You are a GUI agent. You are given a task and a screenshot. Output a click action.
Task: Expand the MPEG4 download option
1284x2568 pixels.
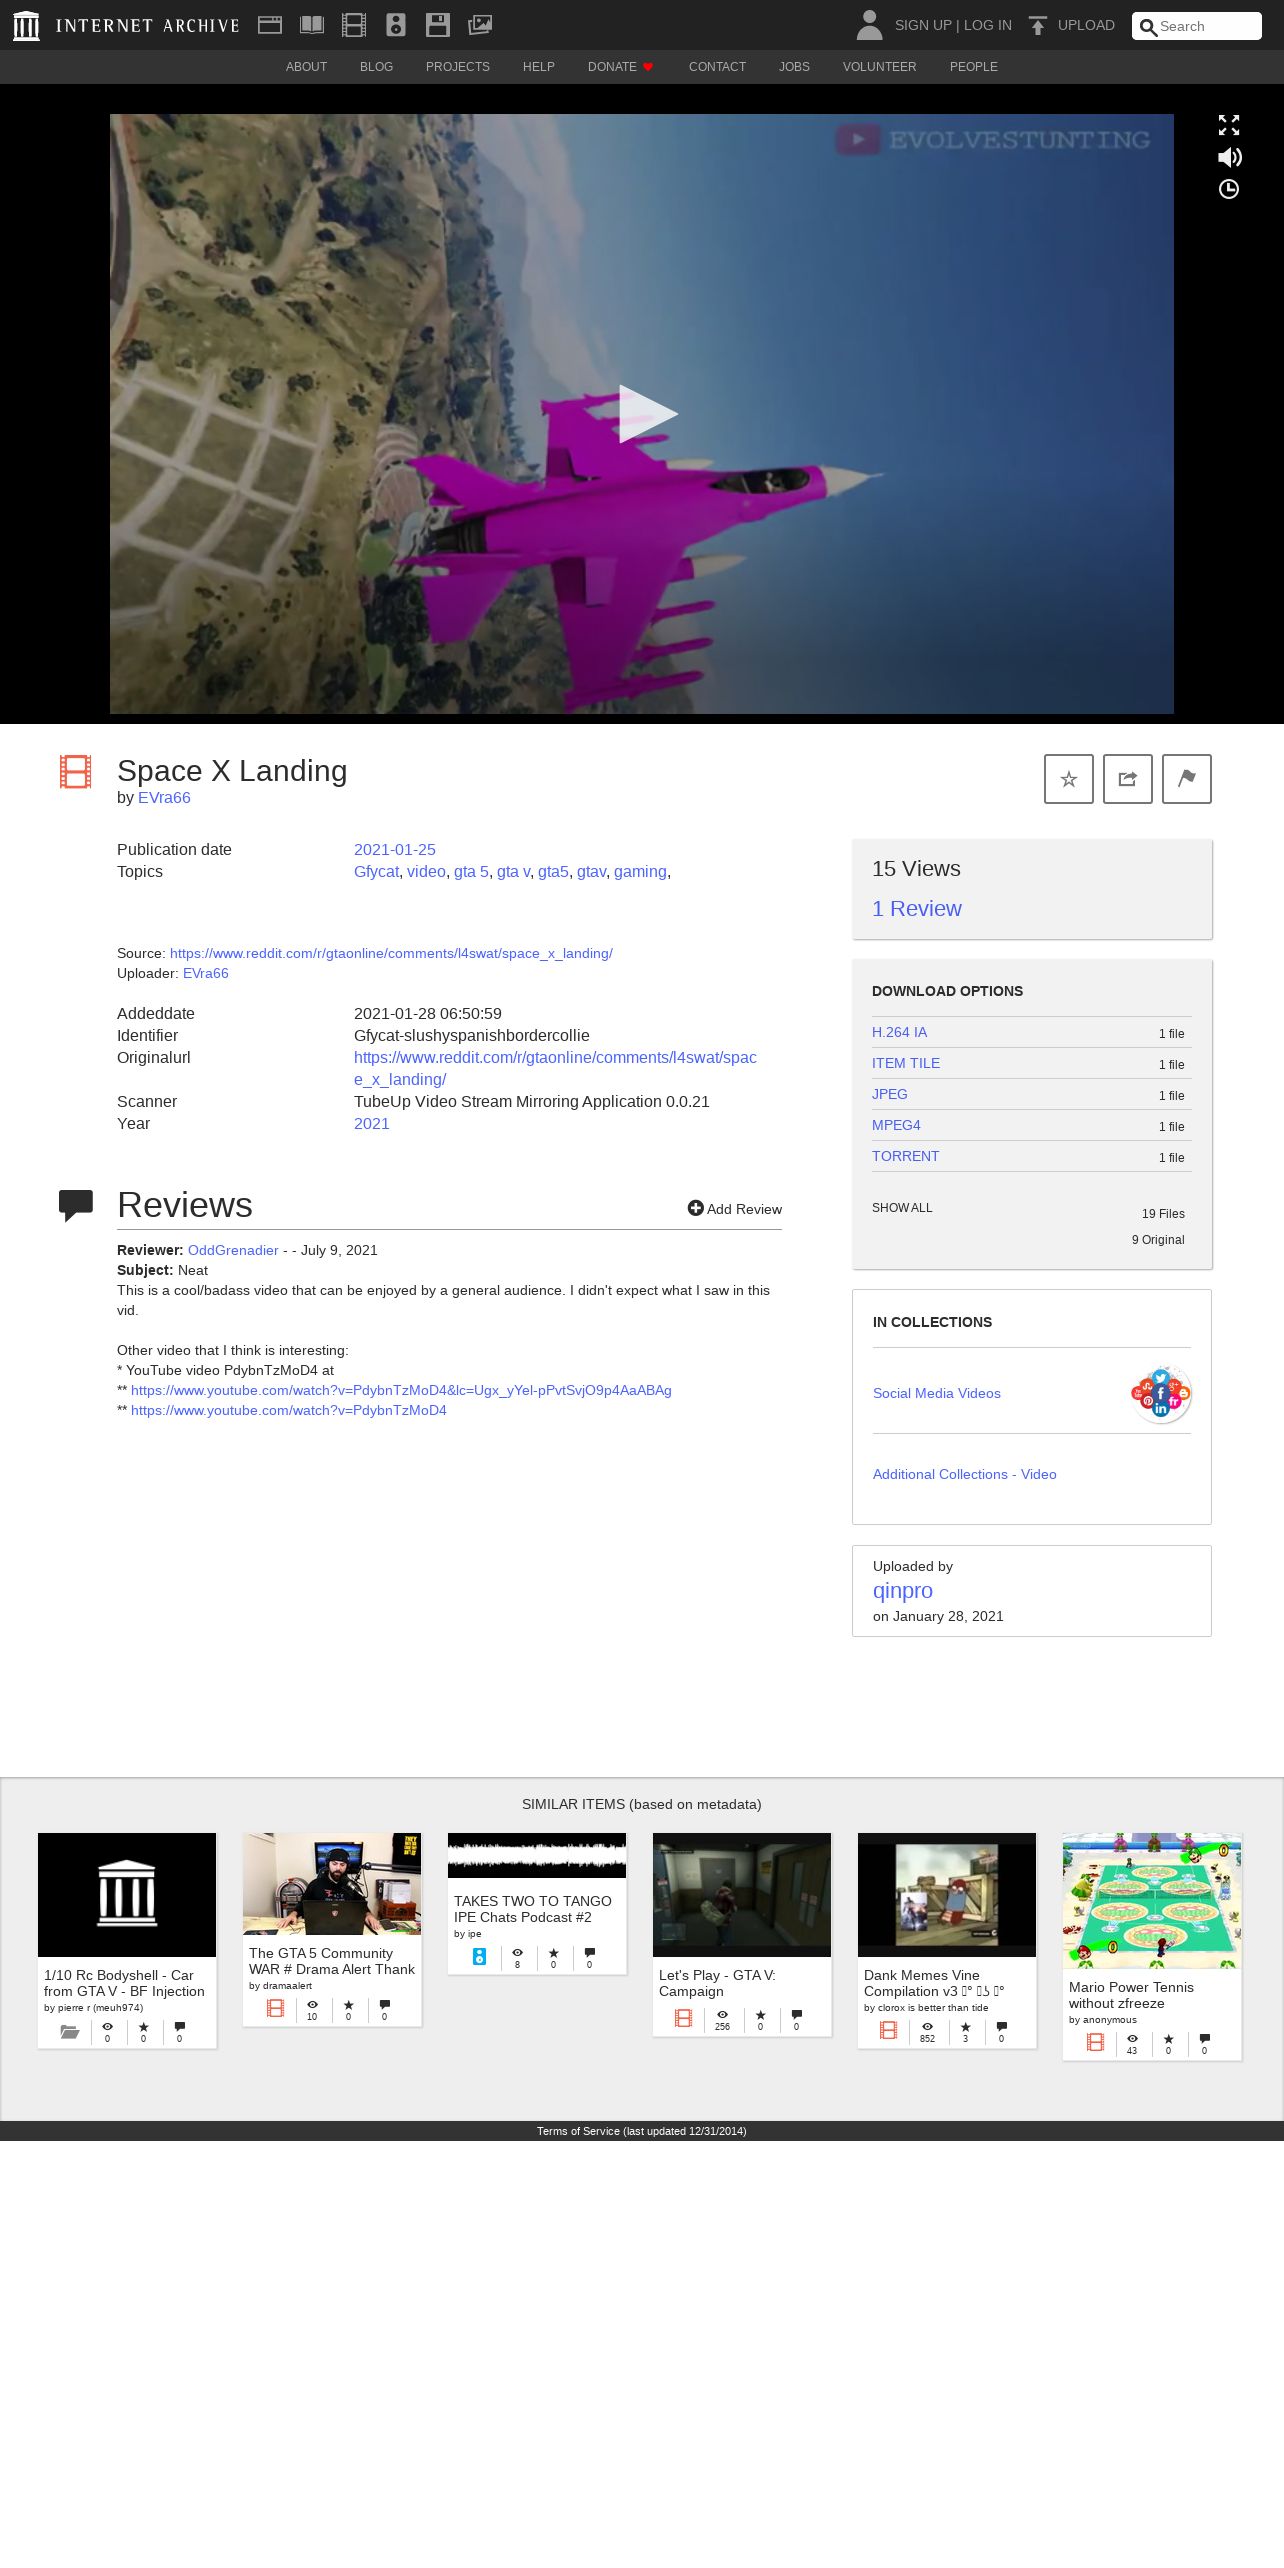click(896, 1125)
